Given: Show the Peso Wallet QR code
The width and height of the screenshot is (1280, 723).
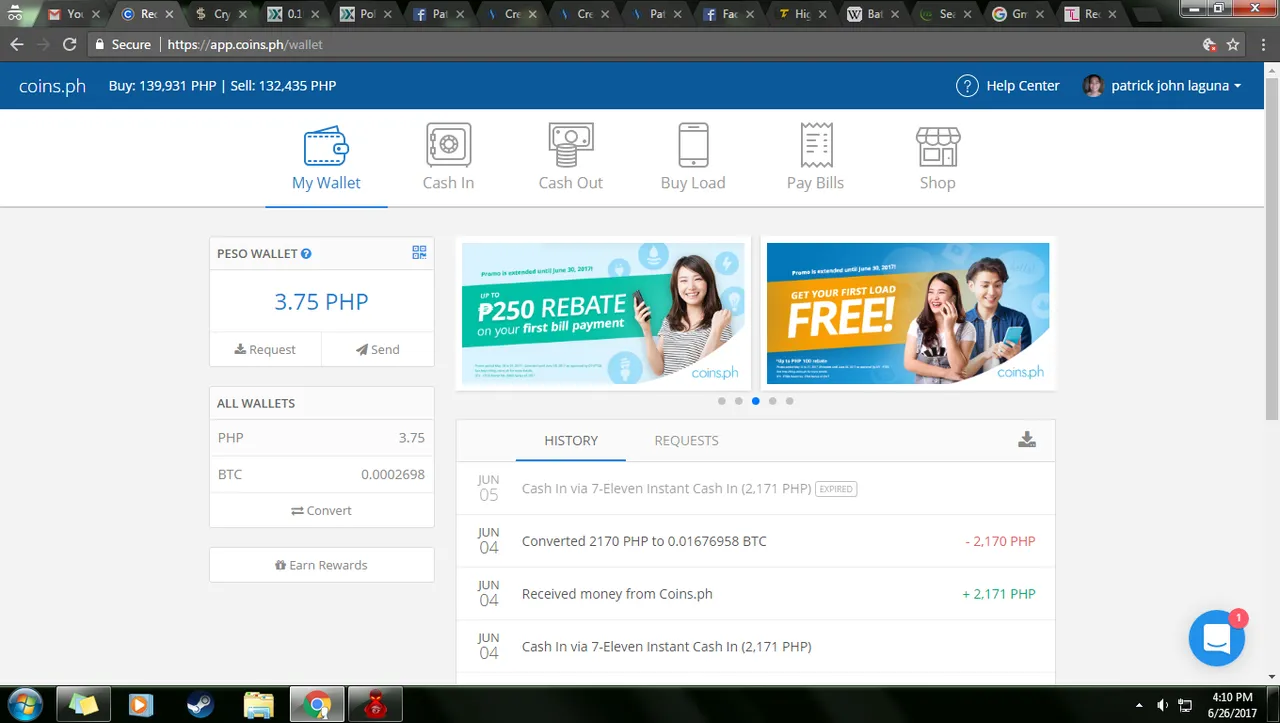Looking at the screenshot, I should (x=419, y=253).
